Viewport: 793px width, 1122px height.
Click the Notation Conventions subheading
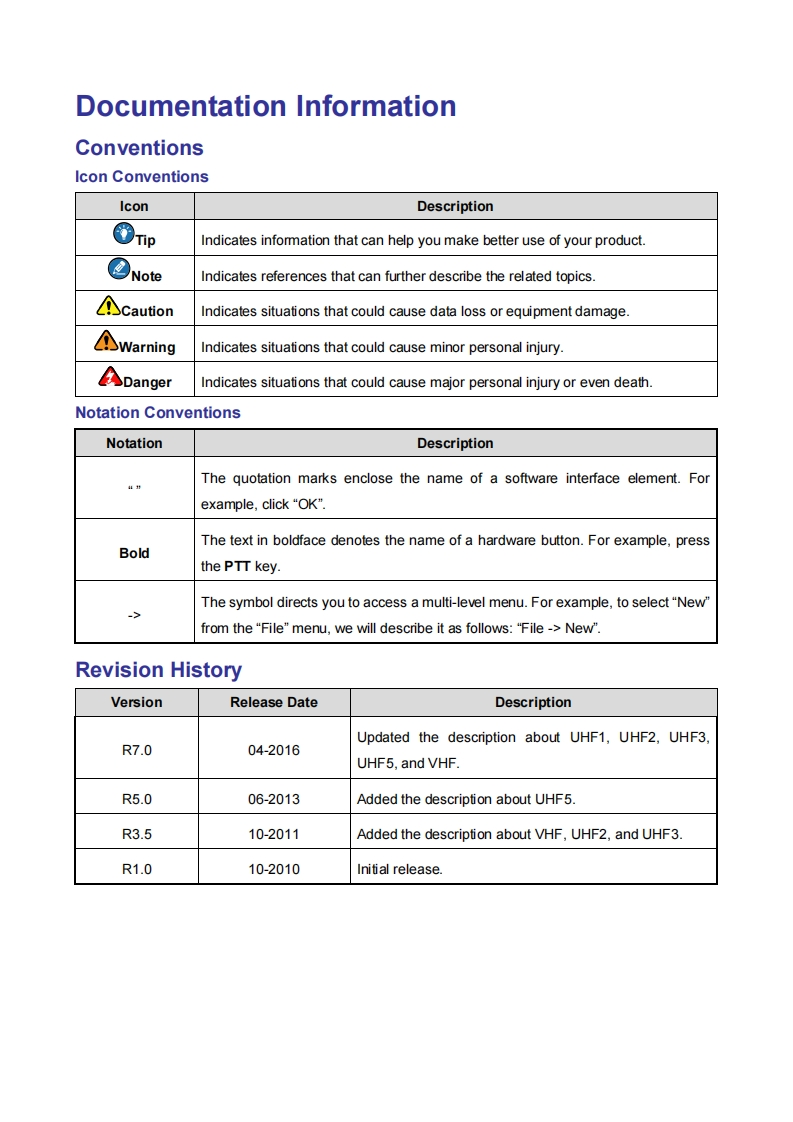pos(158,413)
